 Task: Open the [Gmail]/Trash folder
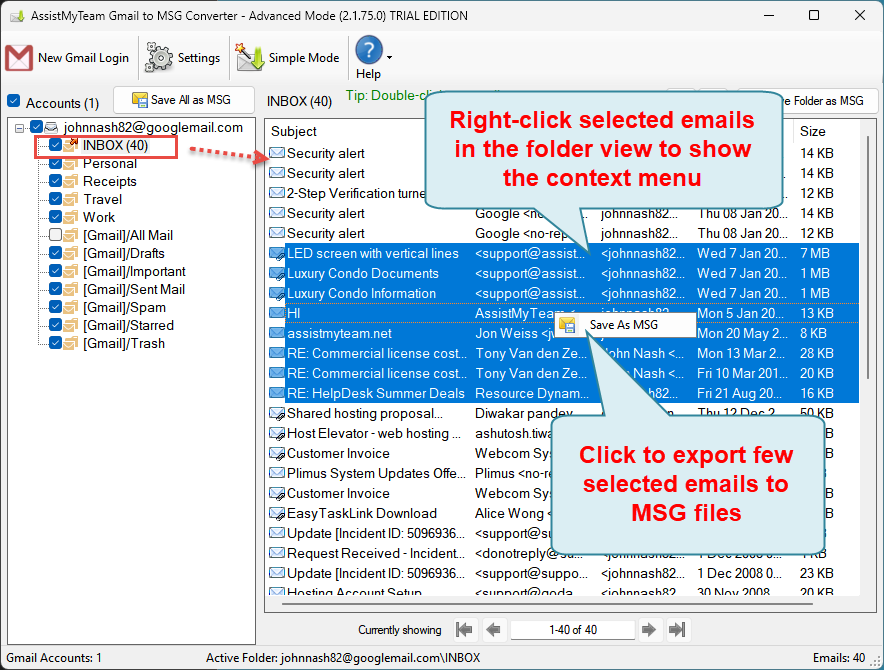point(124,344)
